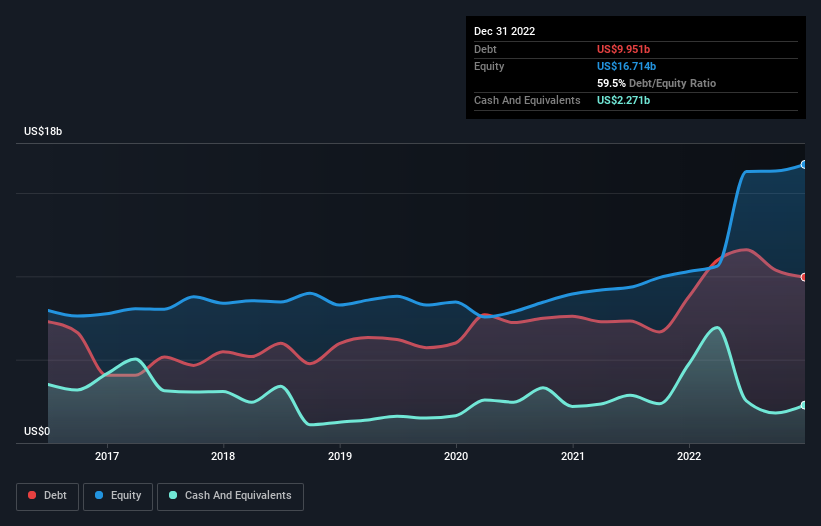Click the US$18b y-axis label
Viewport: 821px width, 526px height.
tap(43, 131)
